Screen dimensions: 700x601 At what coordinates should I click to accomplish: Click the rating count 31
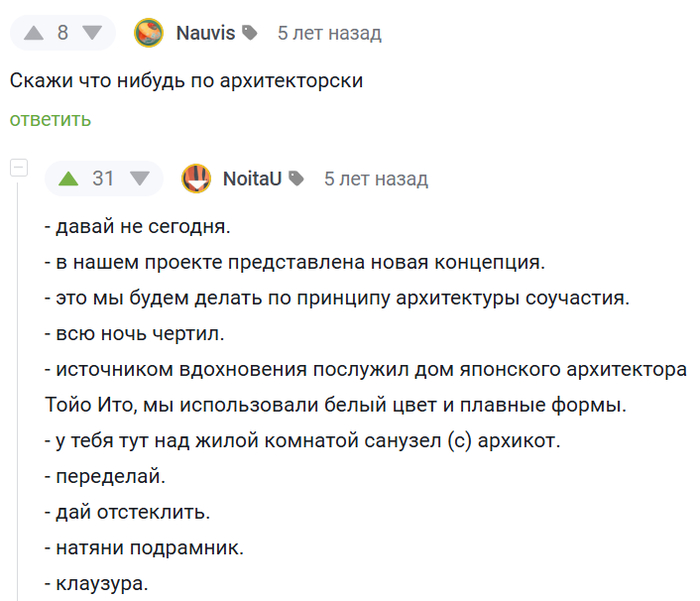[x=104, y=179]
